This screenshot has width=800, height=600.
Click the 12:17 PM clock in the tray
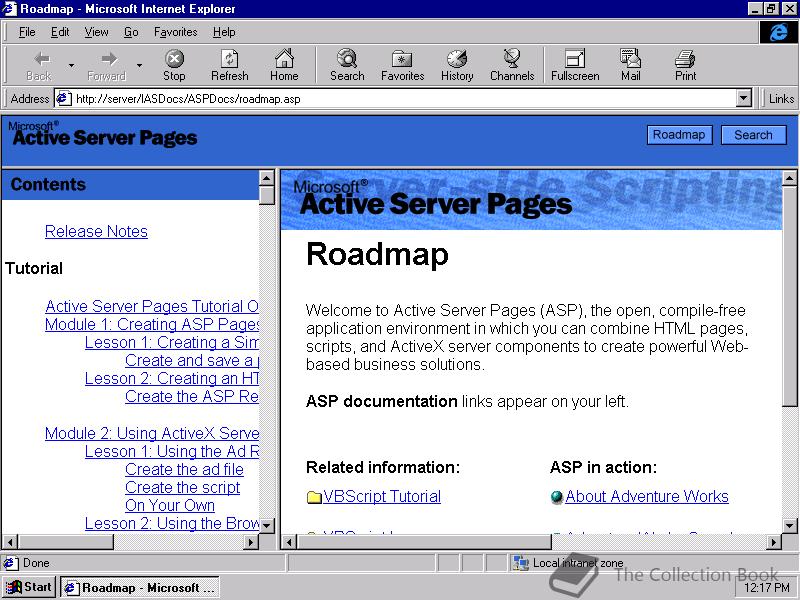point(767,588)
